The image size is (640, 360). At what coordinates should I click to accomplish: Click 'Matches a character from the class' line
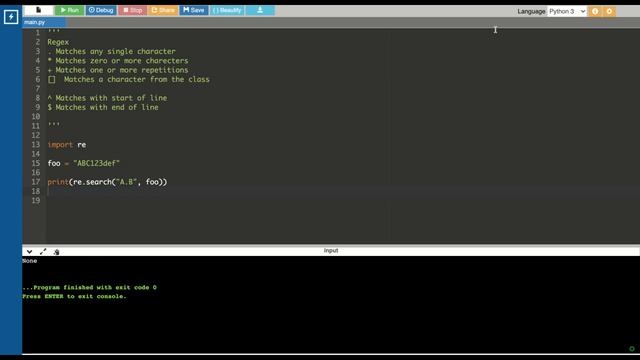(129, 80)
